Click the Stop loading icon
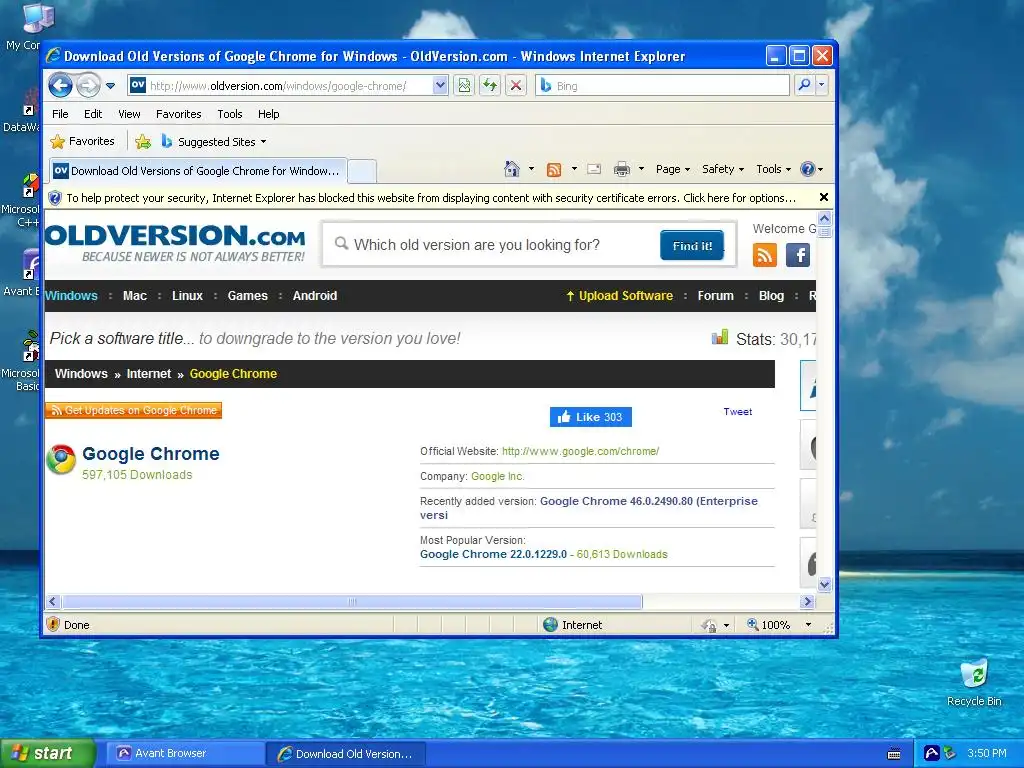1024x768 pixels. coord(516,86)
